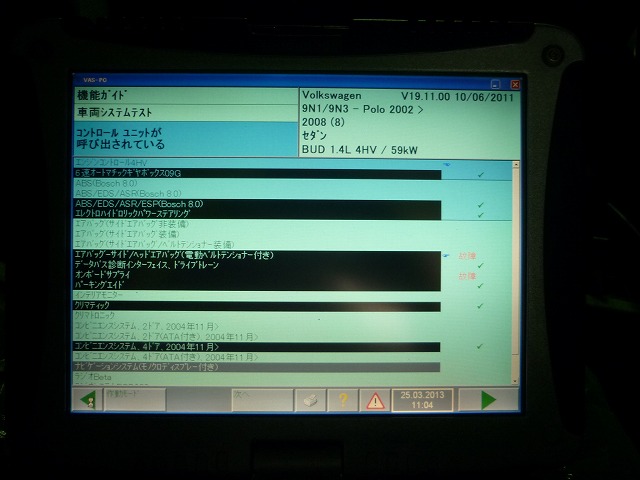Select the オンボードサプライ row
This screenshot has width=640, height=480.
pos(257,275)
